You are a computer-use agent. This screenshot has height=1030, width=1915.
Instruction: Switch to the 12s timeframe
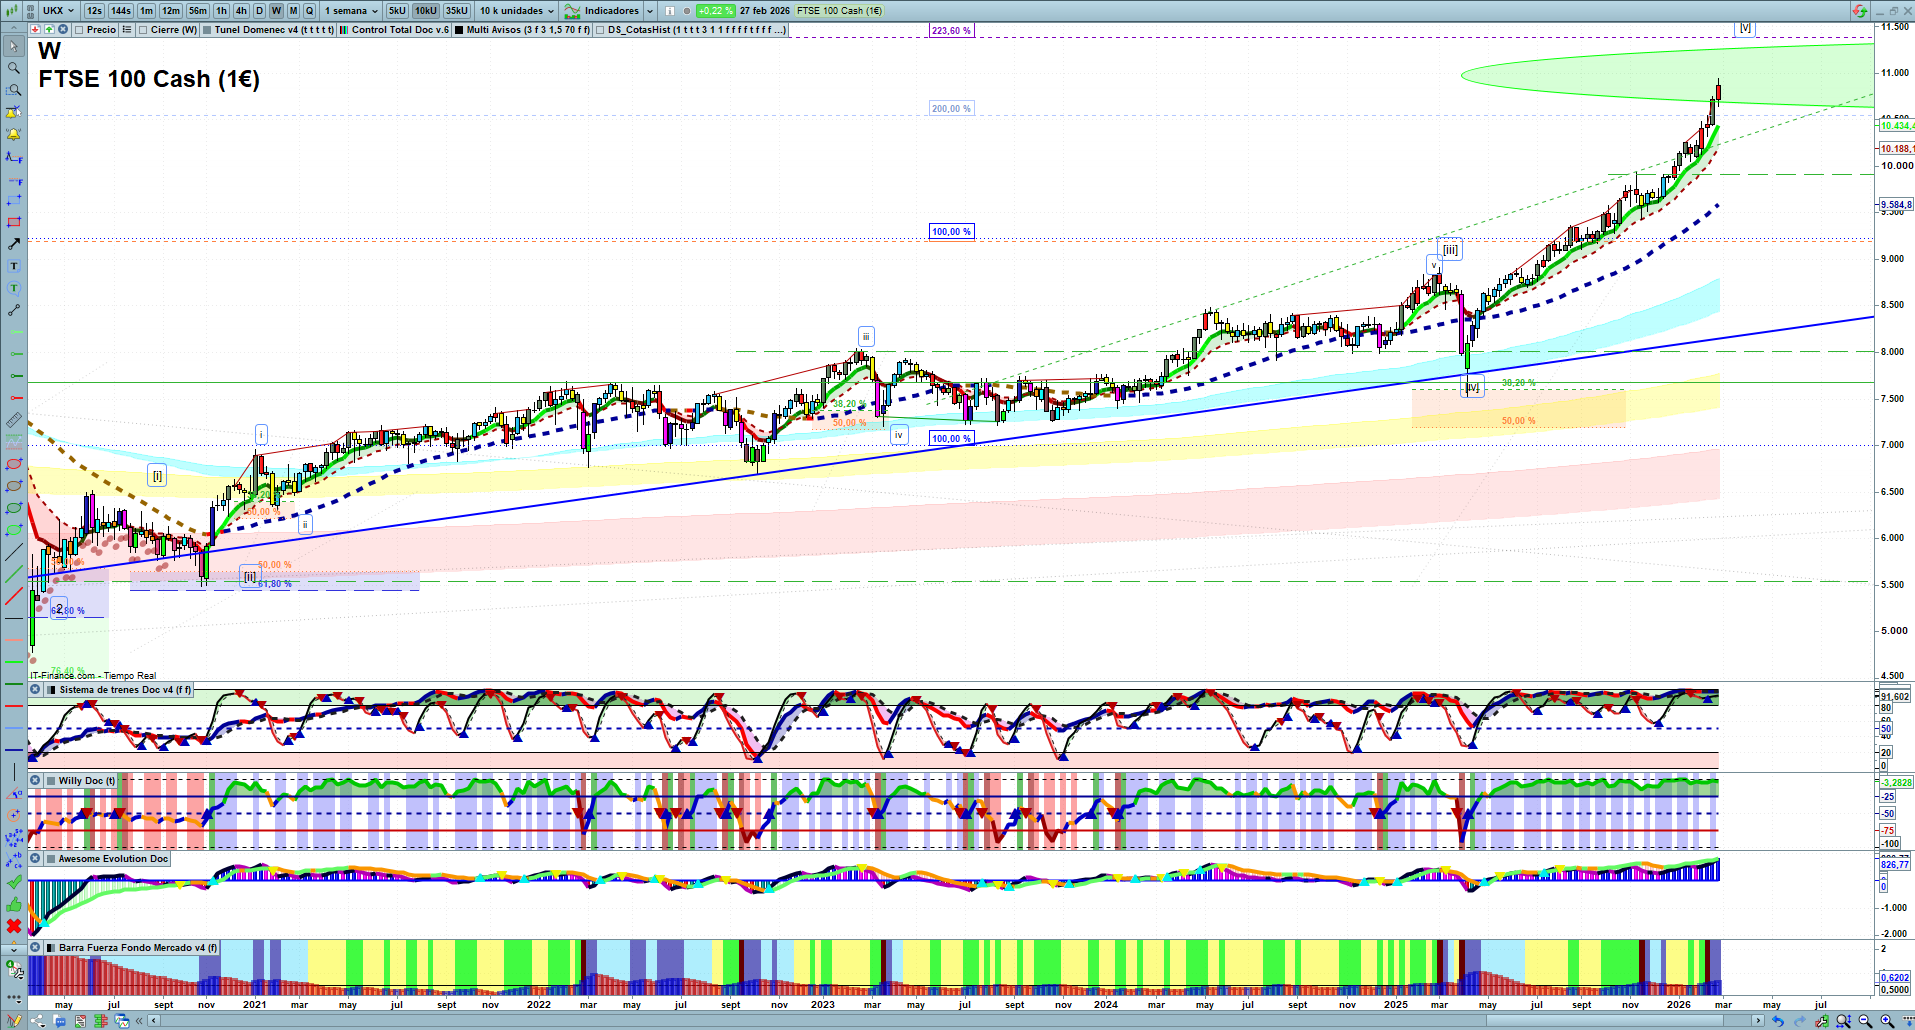click(x=94, y=11)
